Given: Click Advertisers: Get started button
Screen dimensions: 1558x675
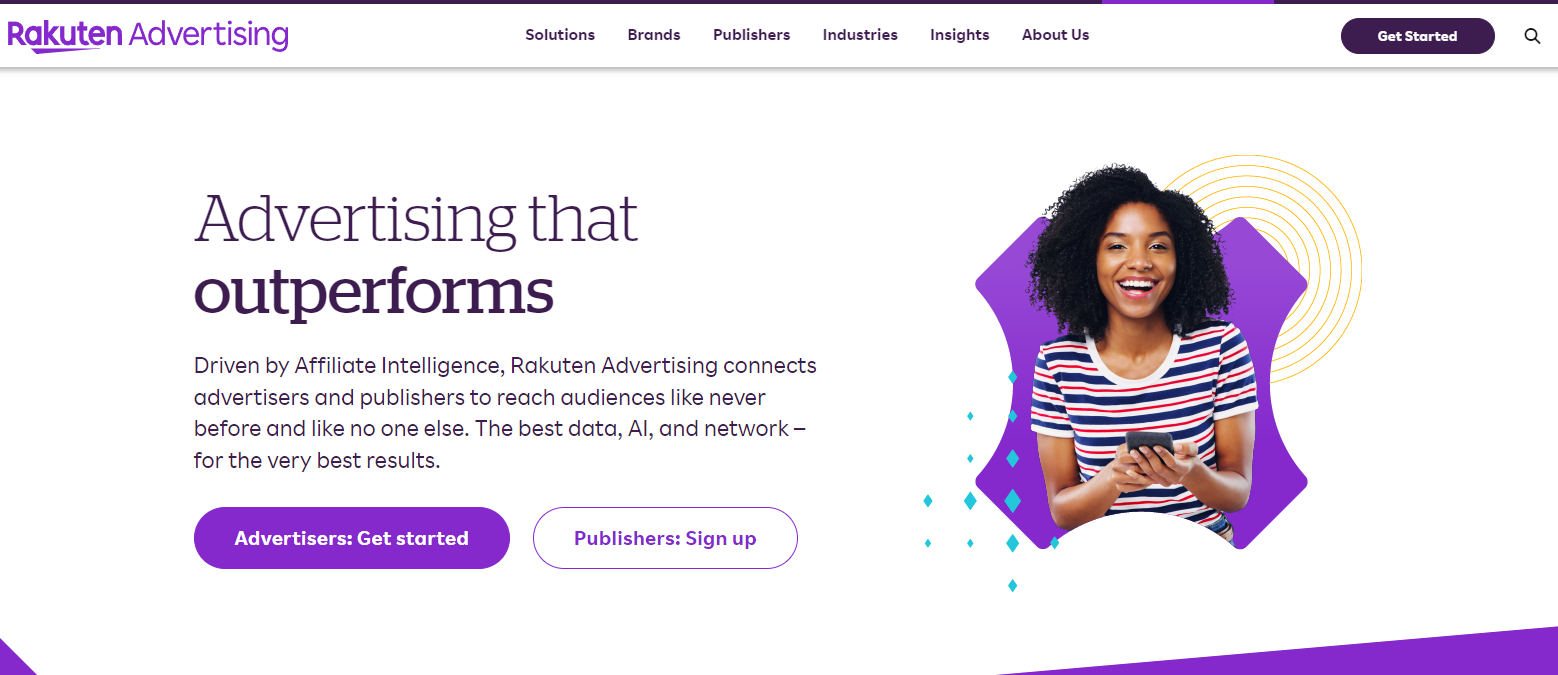Looking at the screenshot, I should point(352,538).
